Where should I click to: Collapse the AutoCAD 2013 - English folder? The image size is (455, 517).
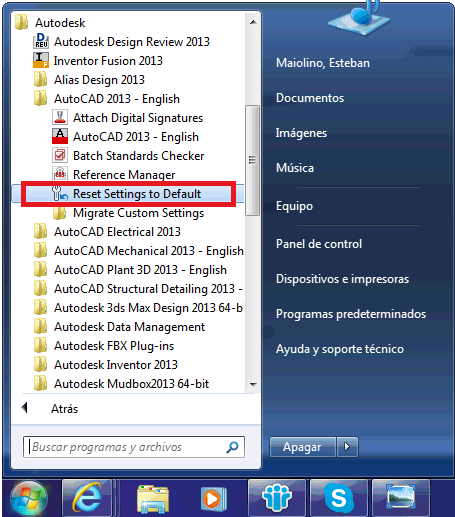click(x=117, y=99)
